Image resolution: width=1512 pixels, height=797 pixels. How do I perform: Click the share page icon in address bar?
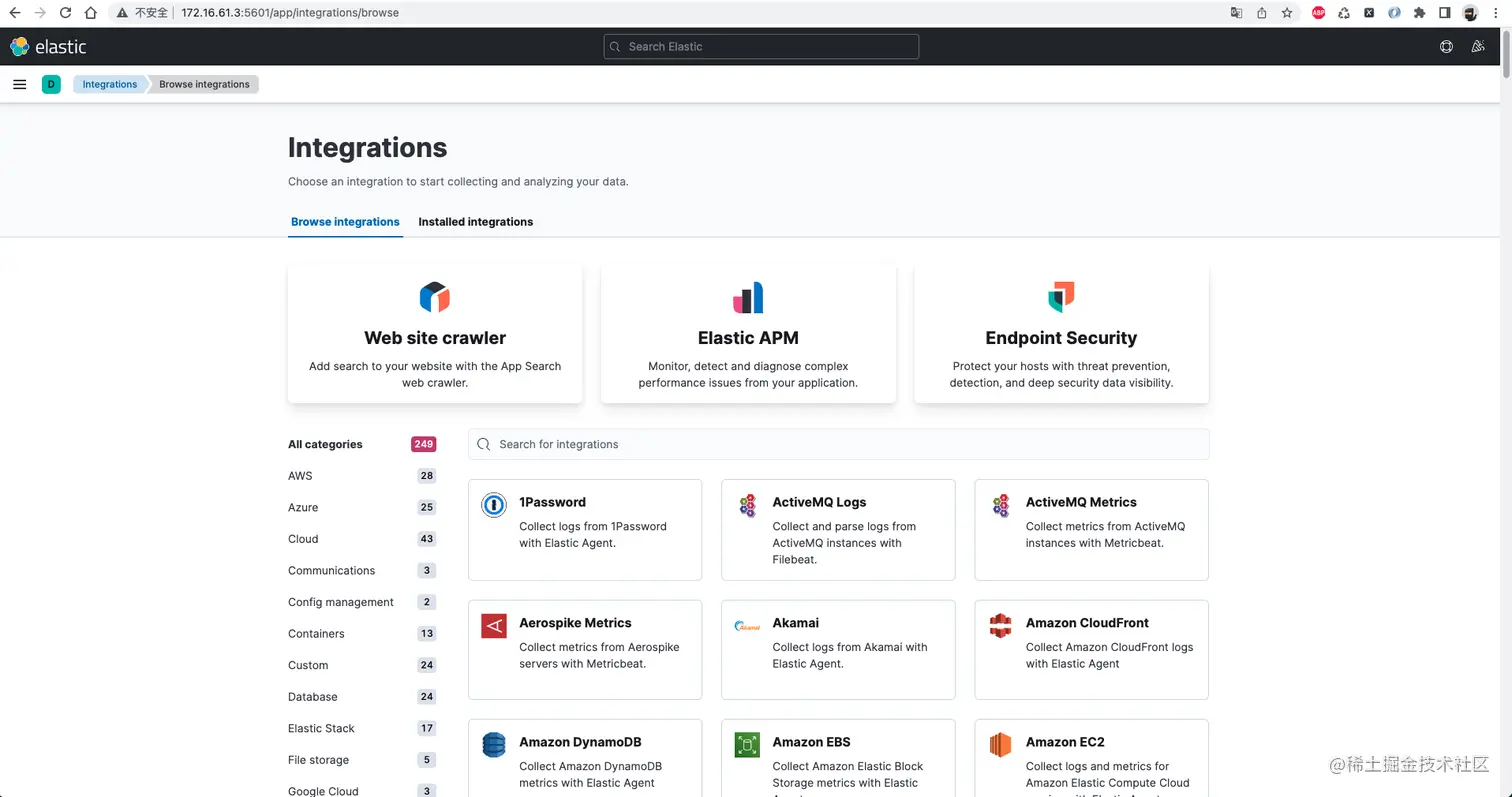1262,13
